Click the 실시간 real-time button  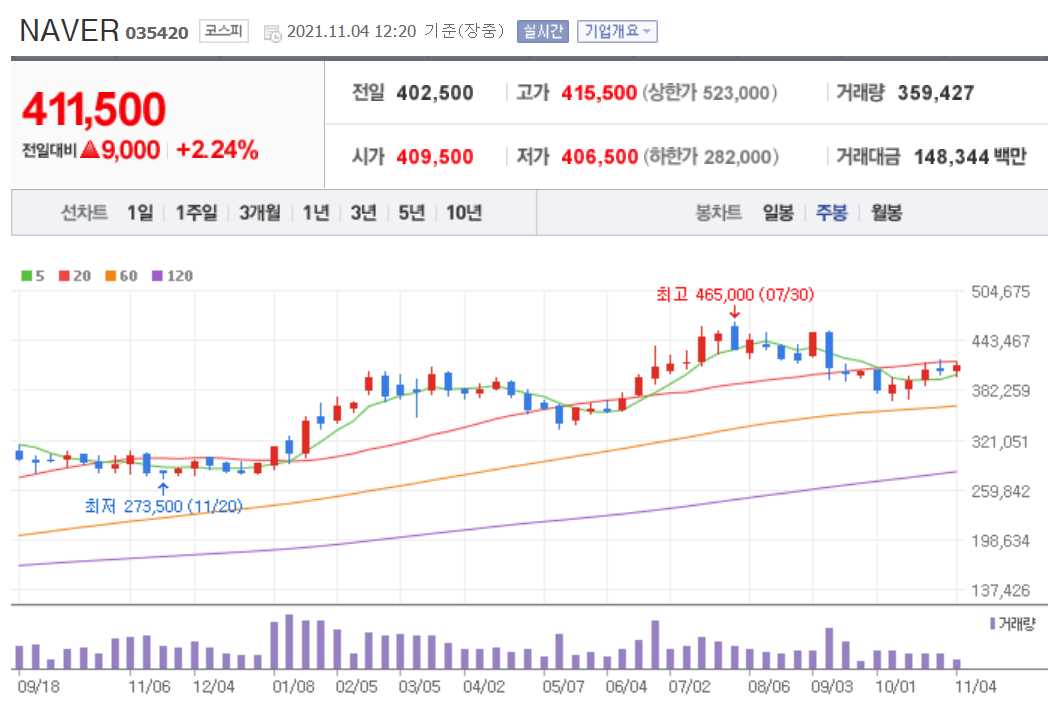pyautogui.click(x=542, y=31)
